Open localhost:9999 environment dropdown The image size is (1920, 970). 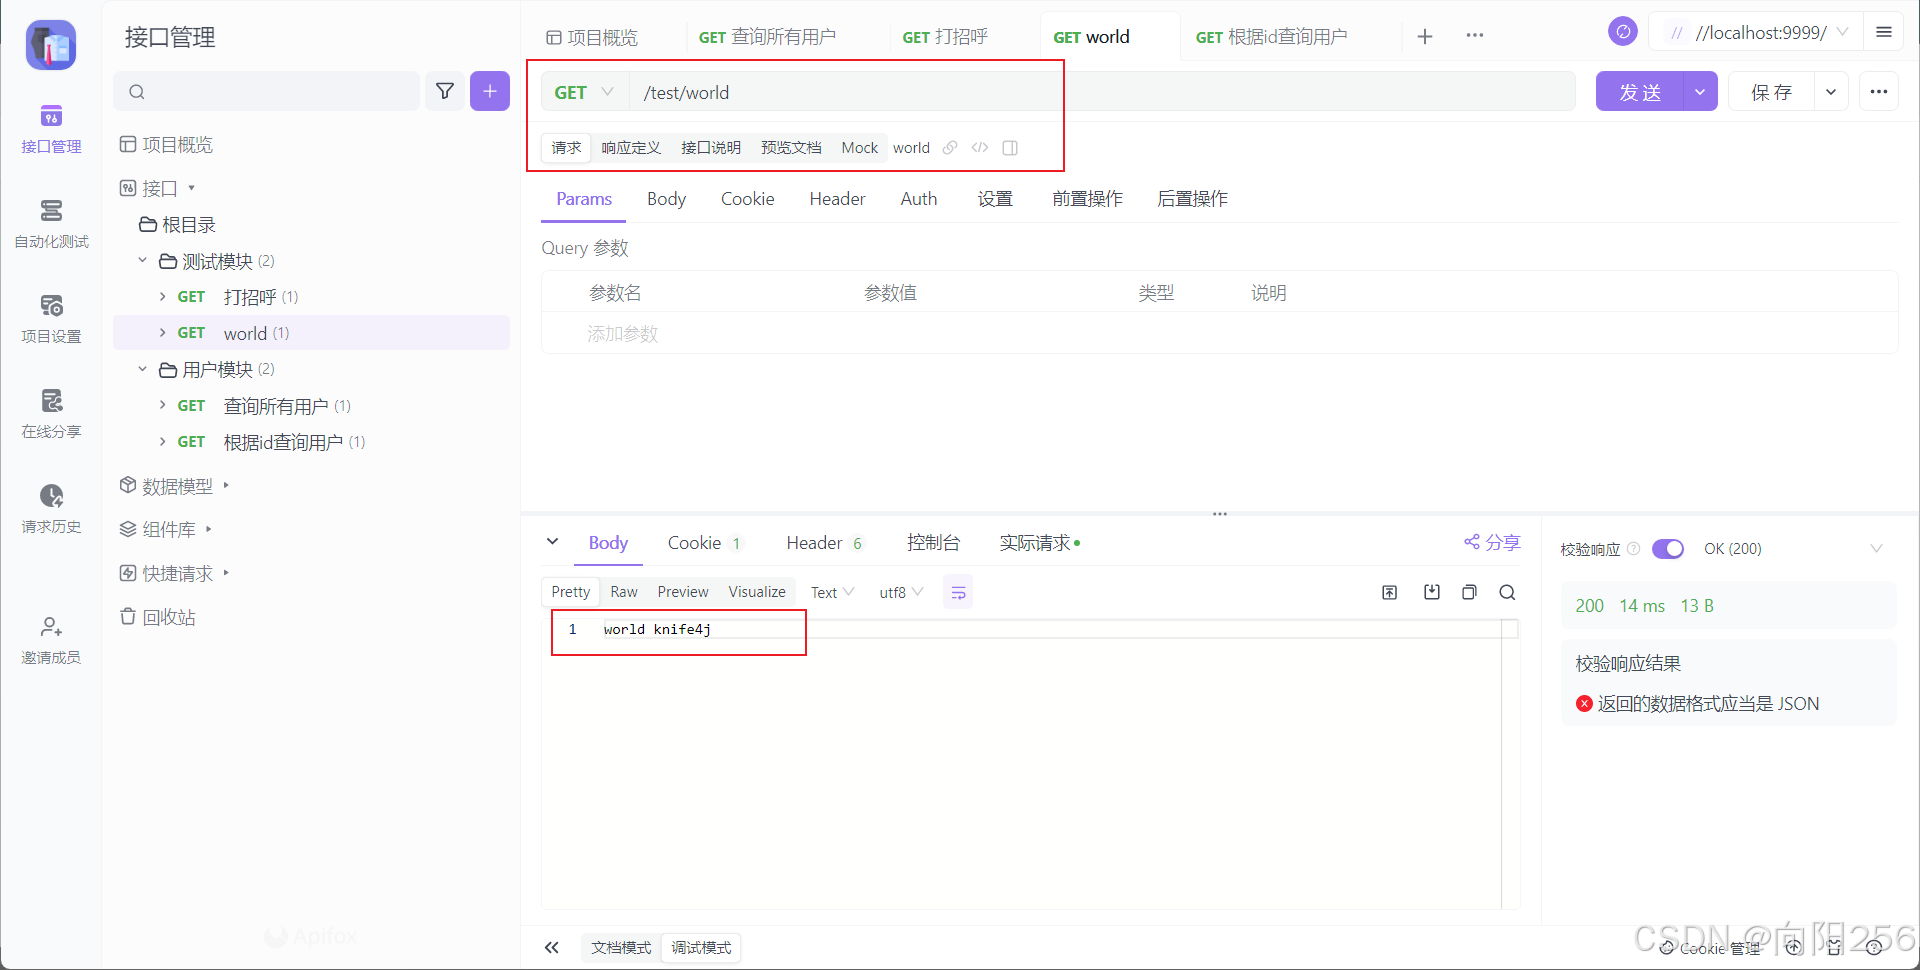[x=1755, y=33]
